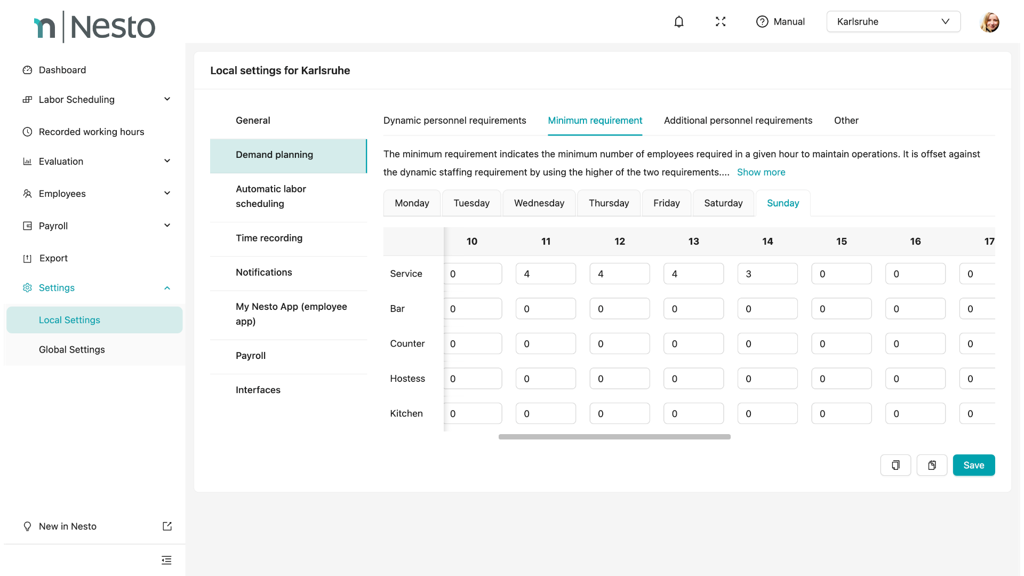Click the paste clipboard icon button
This screenshot has width=1024, height=576.
click(x=931, y=465)
